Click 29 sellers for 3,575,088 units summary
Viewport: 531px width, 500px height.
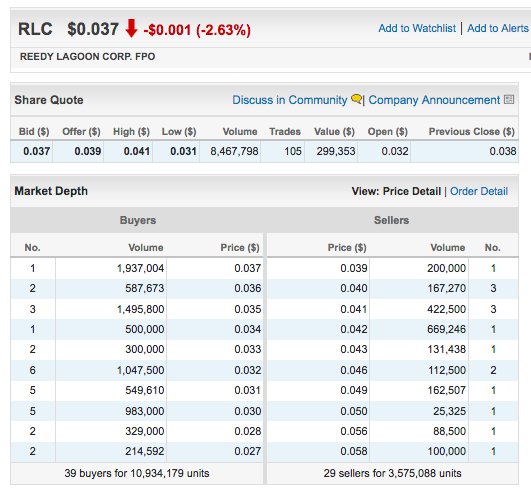(392, 473)
